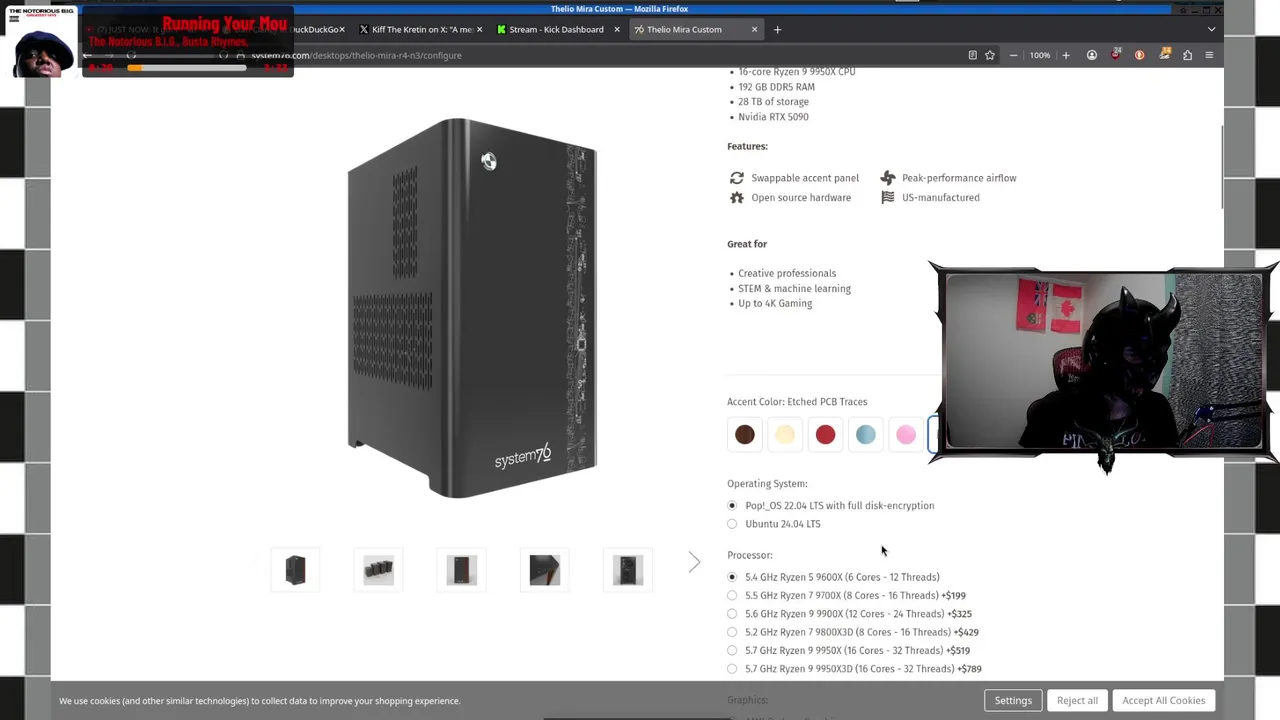This screenshot has width=1280, height=720.
Task: Click the 'Accent Color: Etched PCB Traces' label
Action: click(797, 402)
